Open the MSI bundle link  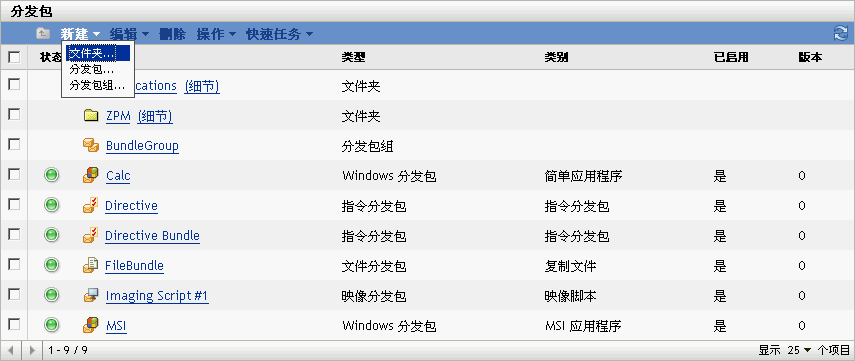click(x=116, y=326)
